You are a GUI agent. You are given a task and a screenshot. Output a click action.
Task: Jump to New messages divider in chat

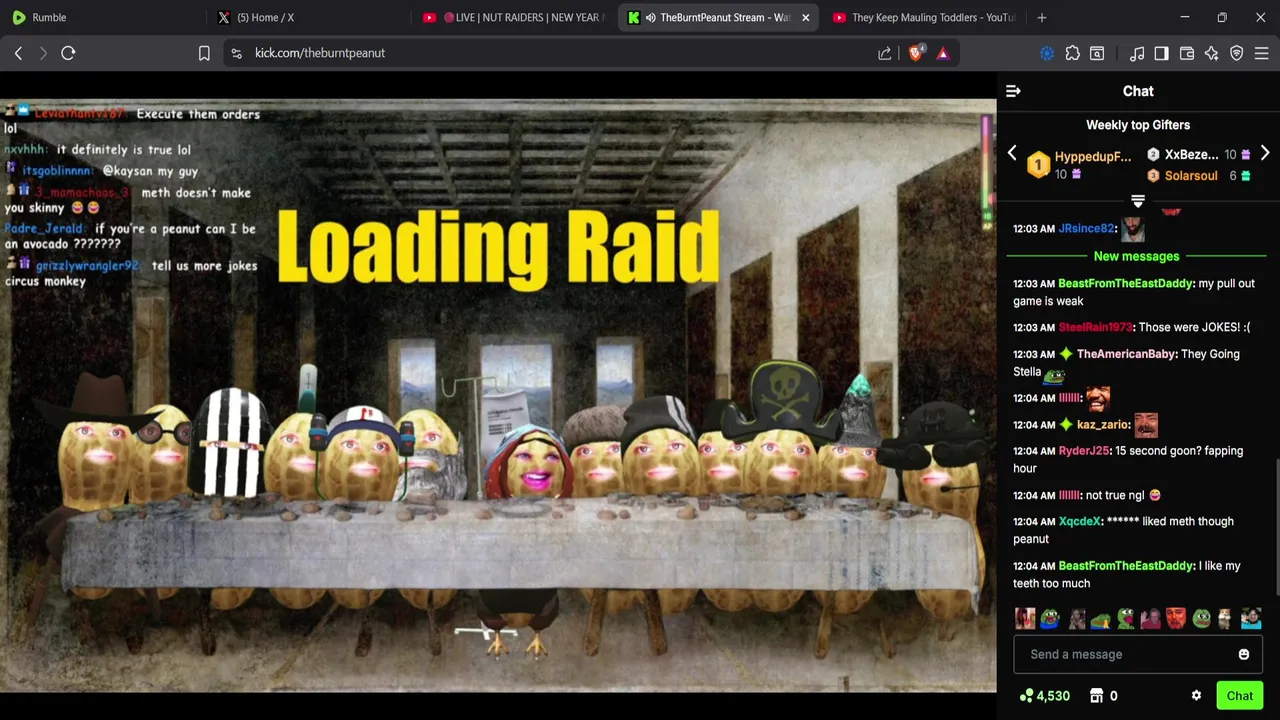tap(1136, 257)
